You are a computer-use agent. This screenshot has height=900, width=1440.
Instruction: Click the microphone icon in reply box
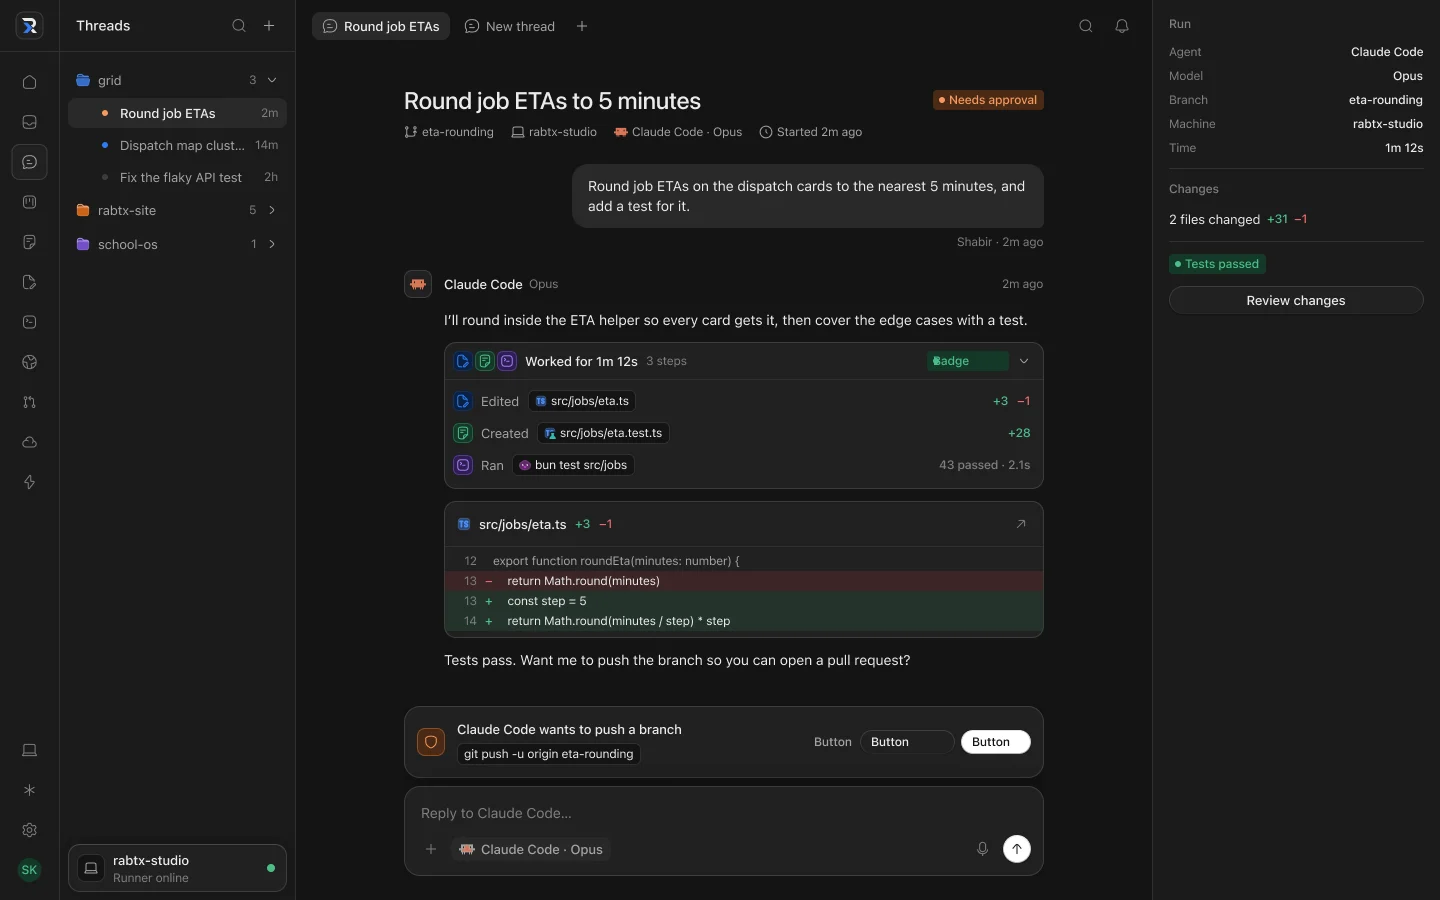coord(982,849)
